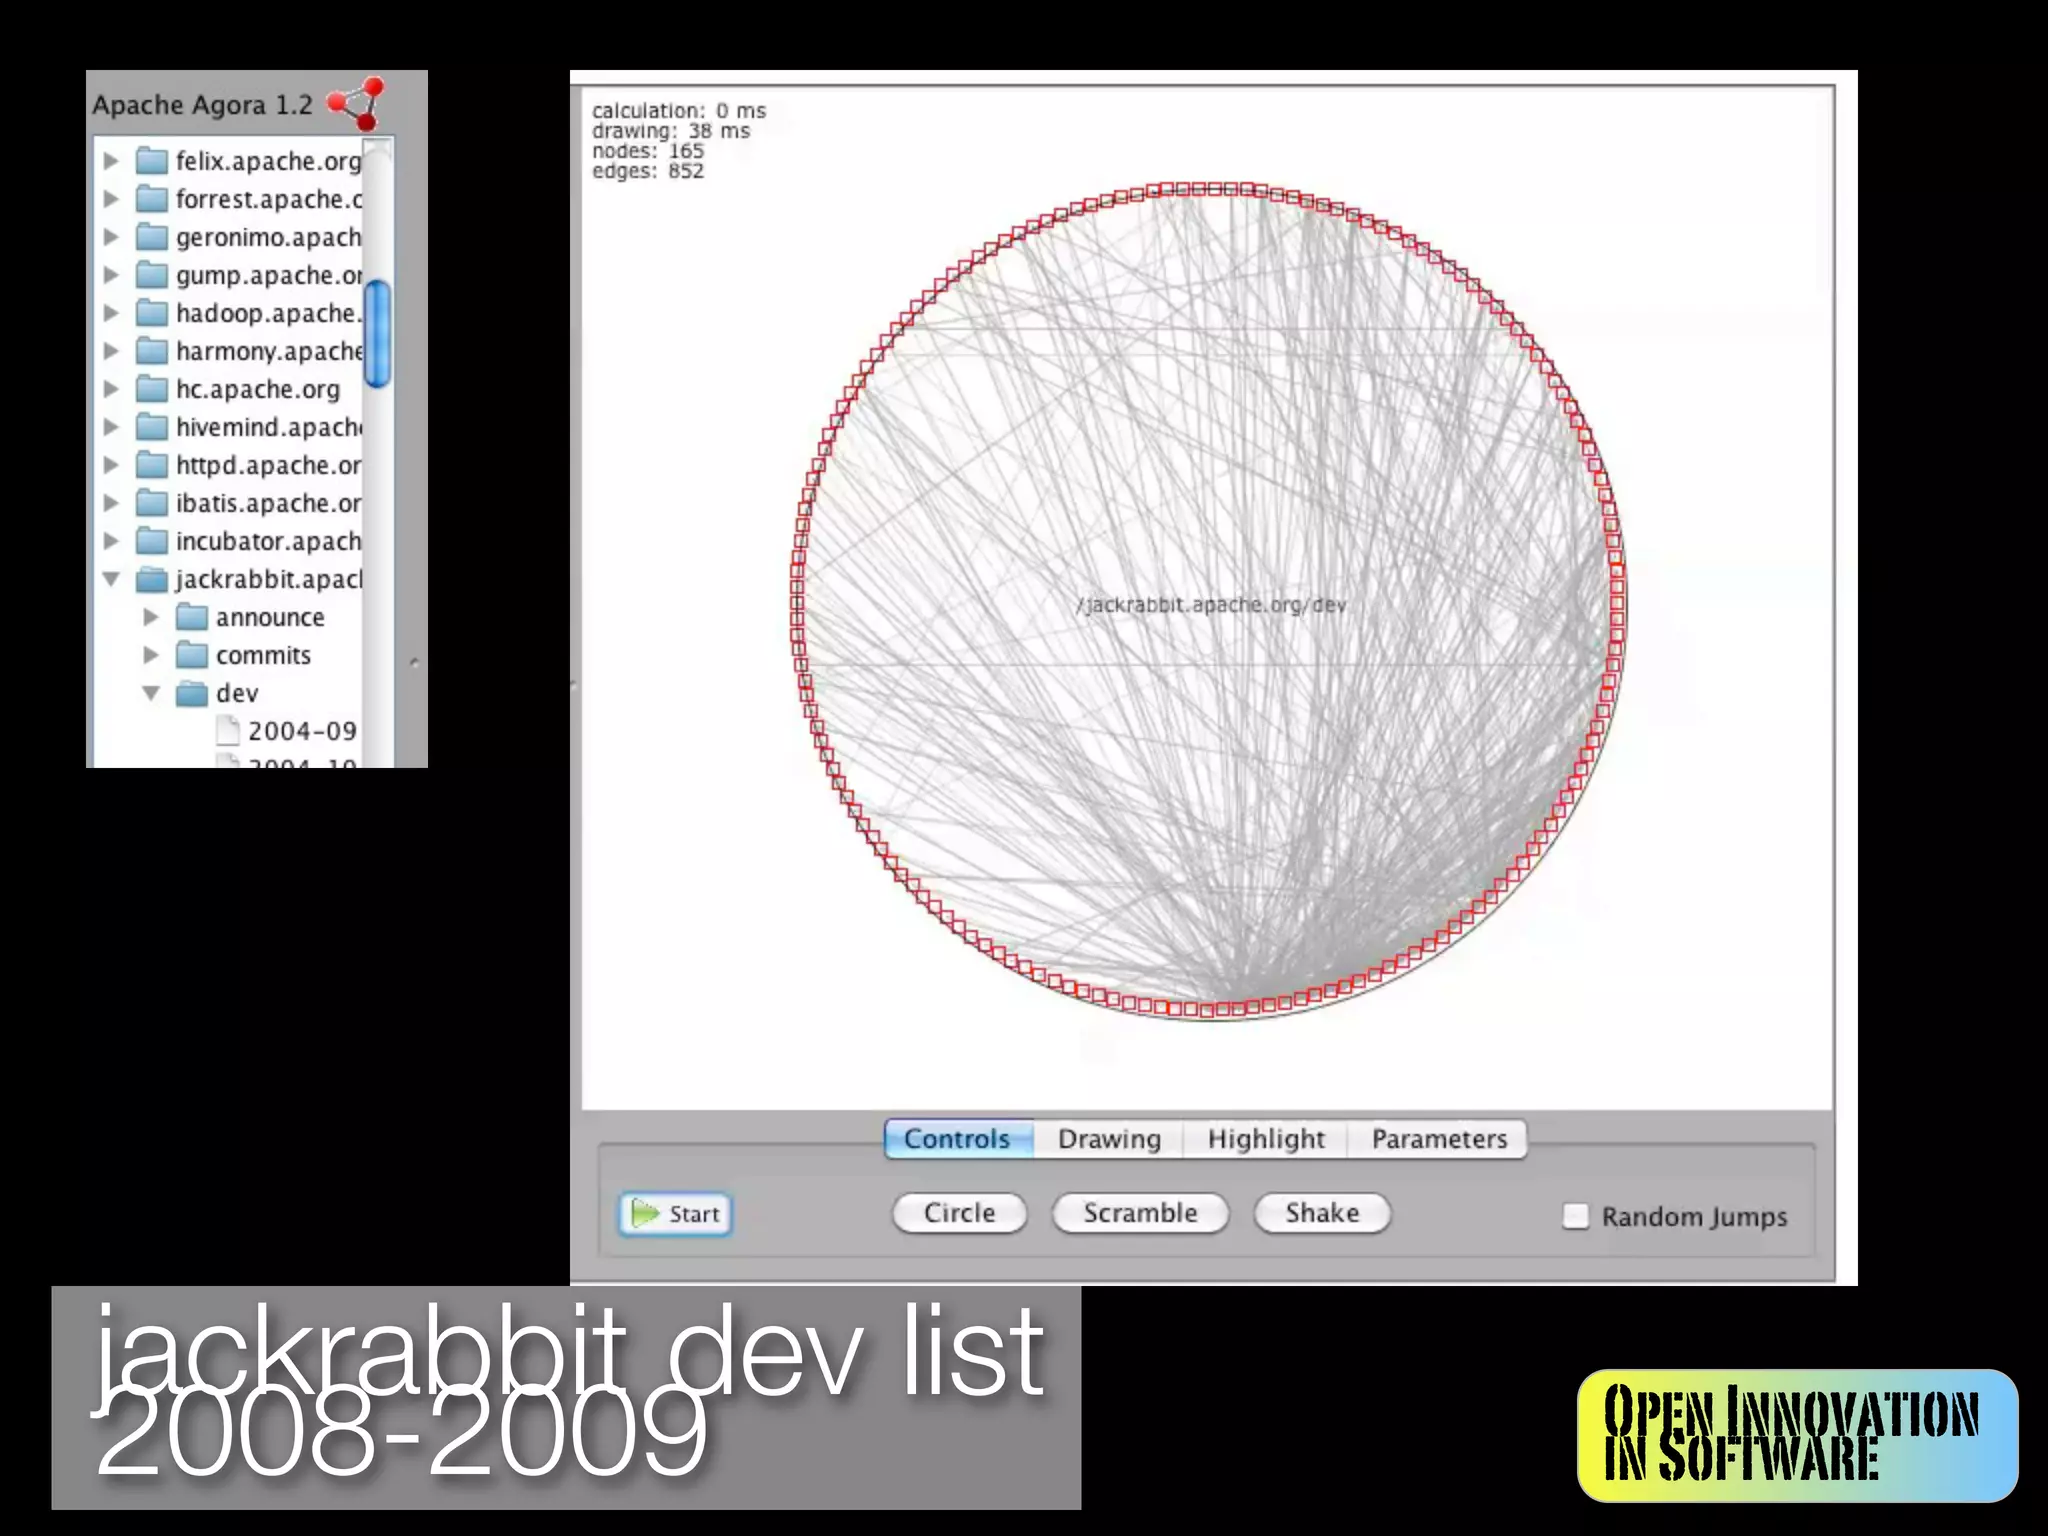
Task: Switch to the Drawing tab
Action: coord(1109,1139)
